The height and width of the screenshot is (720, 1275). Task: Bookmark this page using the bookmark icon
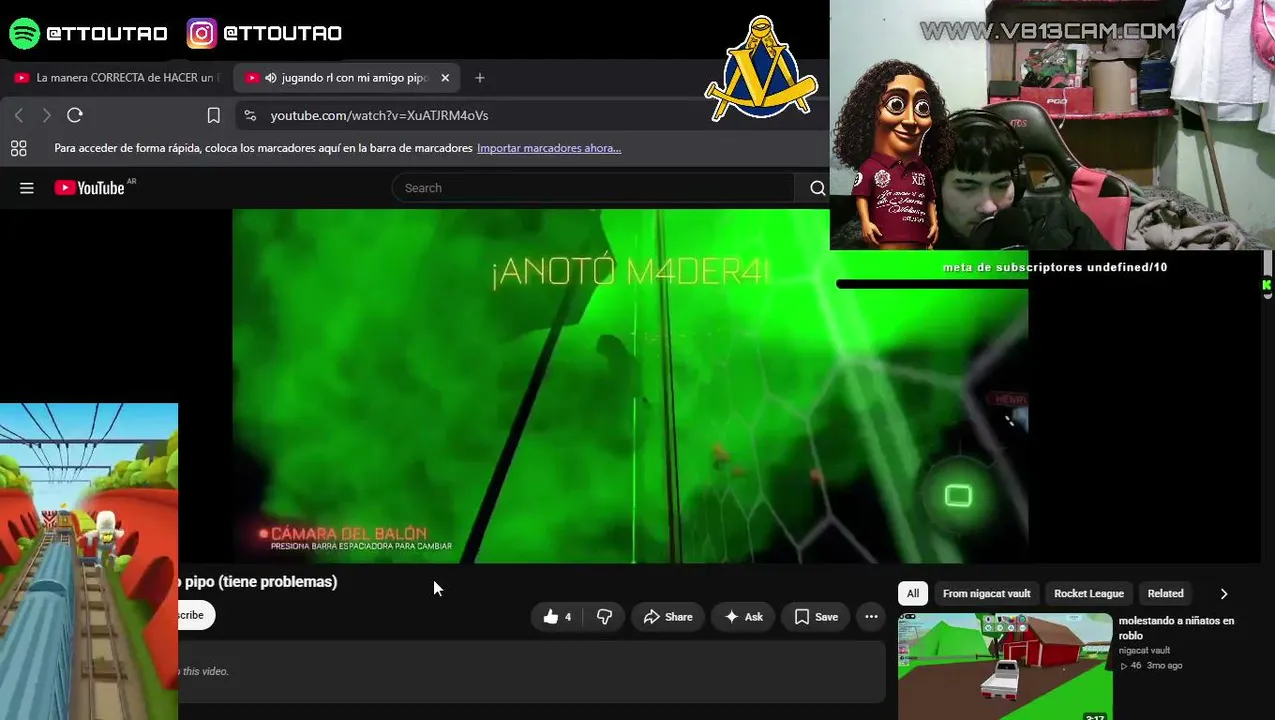pyautogui.click(x=213, y=115)
